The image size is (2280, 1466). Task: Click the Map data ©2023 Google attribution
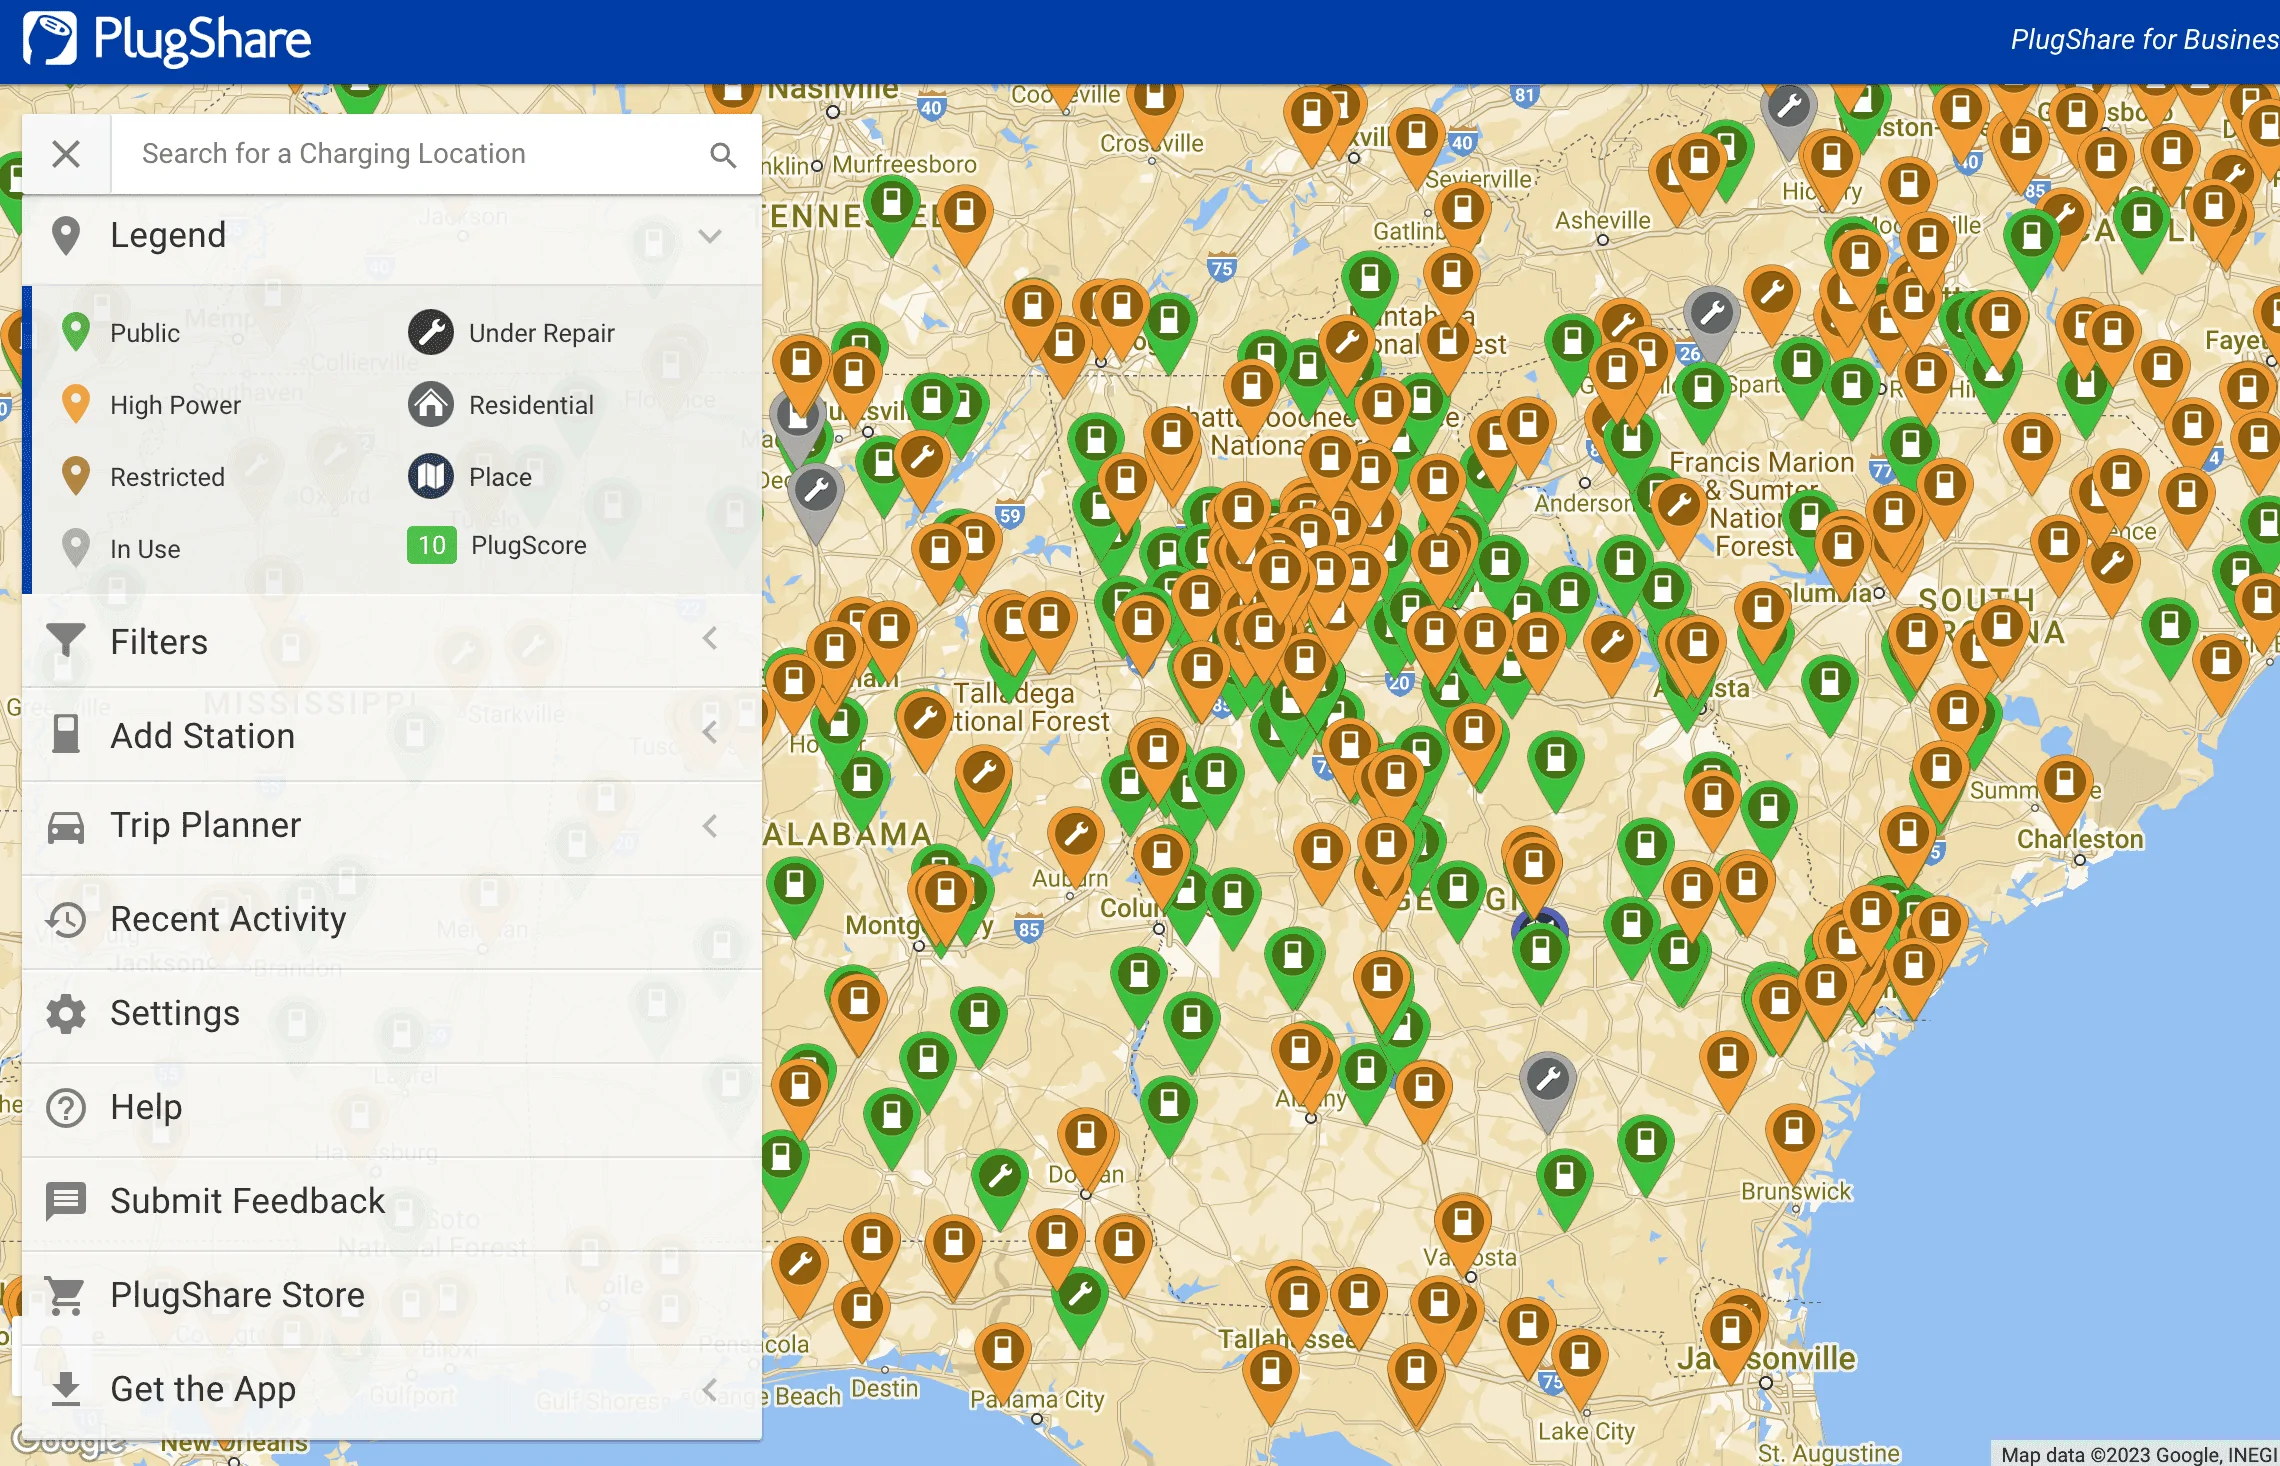point(2139,1455)
